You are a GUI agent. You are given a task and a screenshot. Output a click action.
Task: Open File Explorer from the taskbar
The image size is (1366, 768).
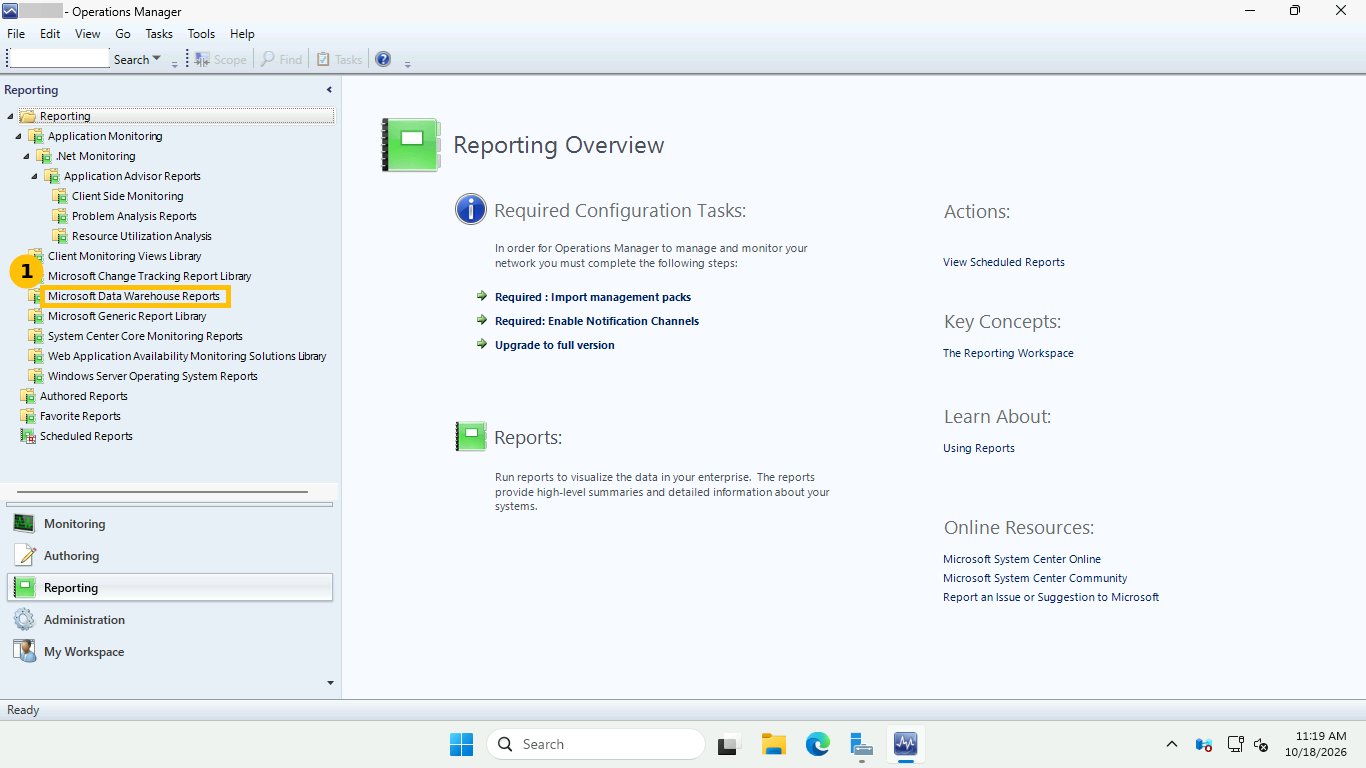coord(773,744)
